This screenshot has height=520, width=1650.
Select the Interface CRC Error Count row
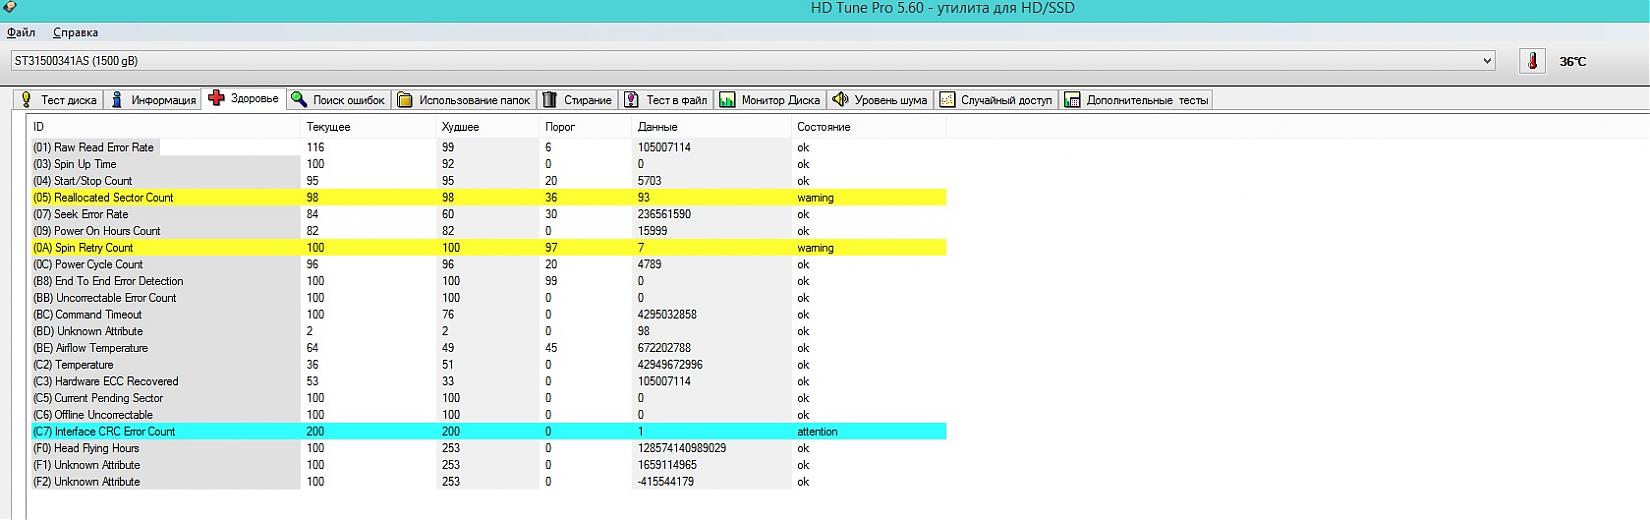pyautogui.click(x=114, y=432)
